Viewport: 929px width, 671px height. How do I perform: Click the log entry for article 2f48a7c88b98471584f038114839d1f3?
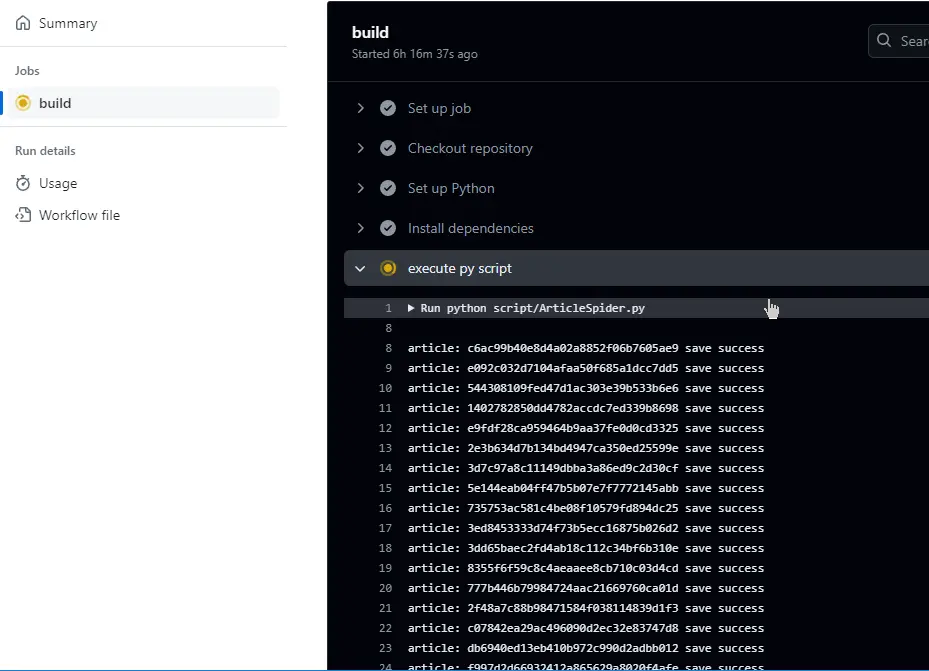[x=586, y=608]
